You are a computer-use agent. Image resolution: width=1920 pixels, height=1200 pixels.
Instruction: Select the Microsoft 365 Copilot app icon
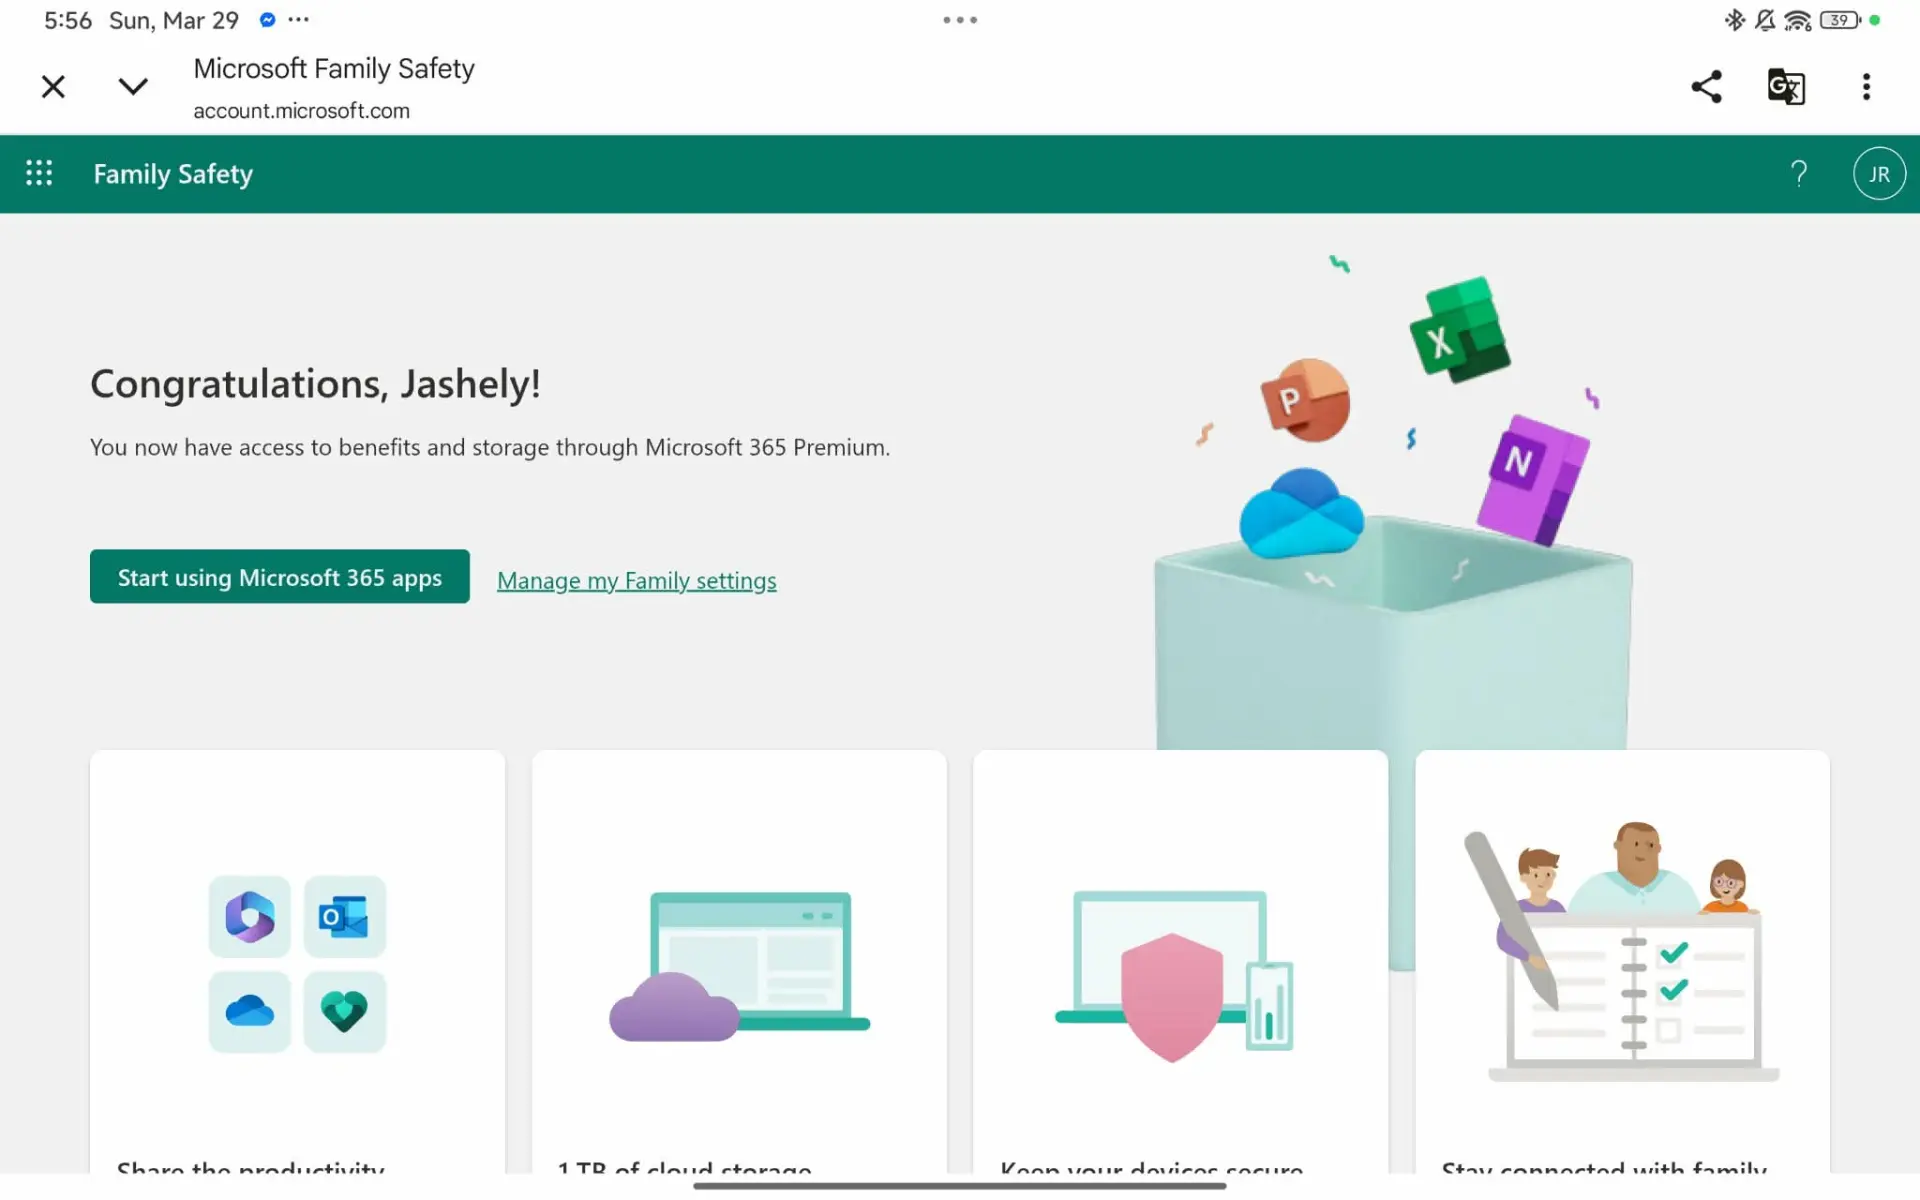pyautogui.click(x=250, y=916)
